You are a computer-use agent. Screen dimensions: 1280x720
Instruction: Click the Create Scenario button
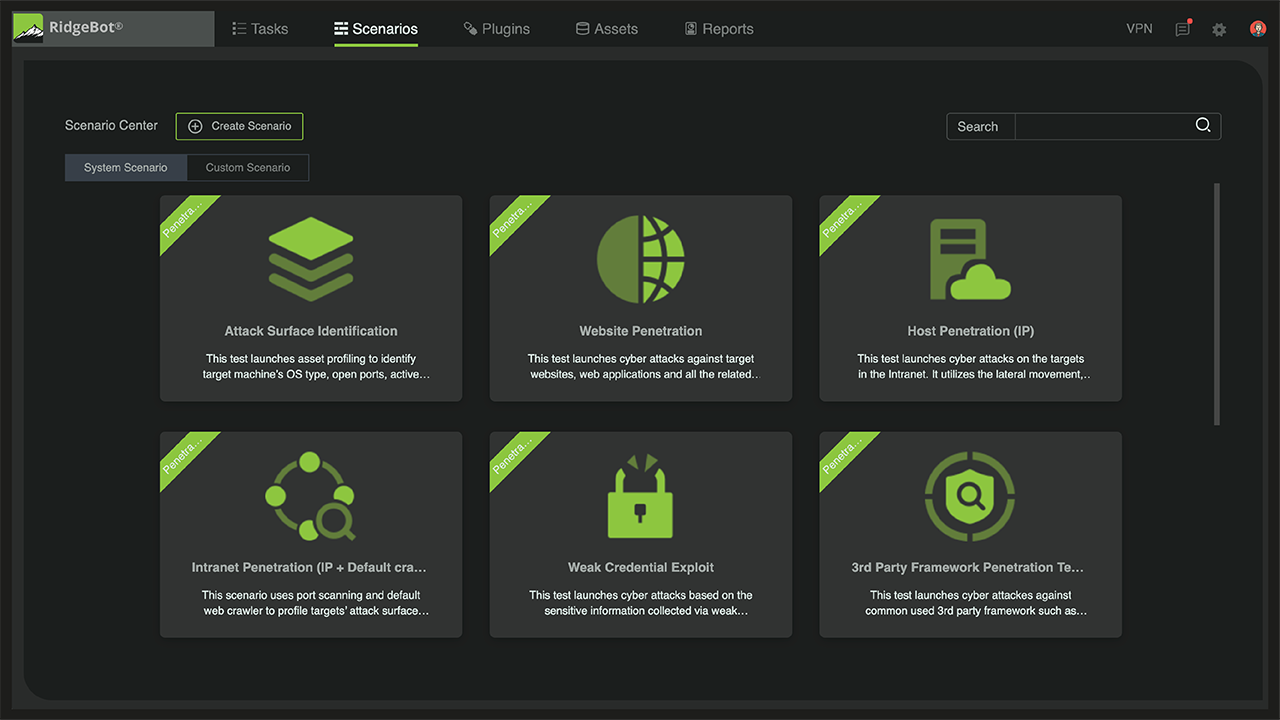click(x=239, y=126)
